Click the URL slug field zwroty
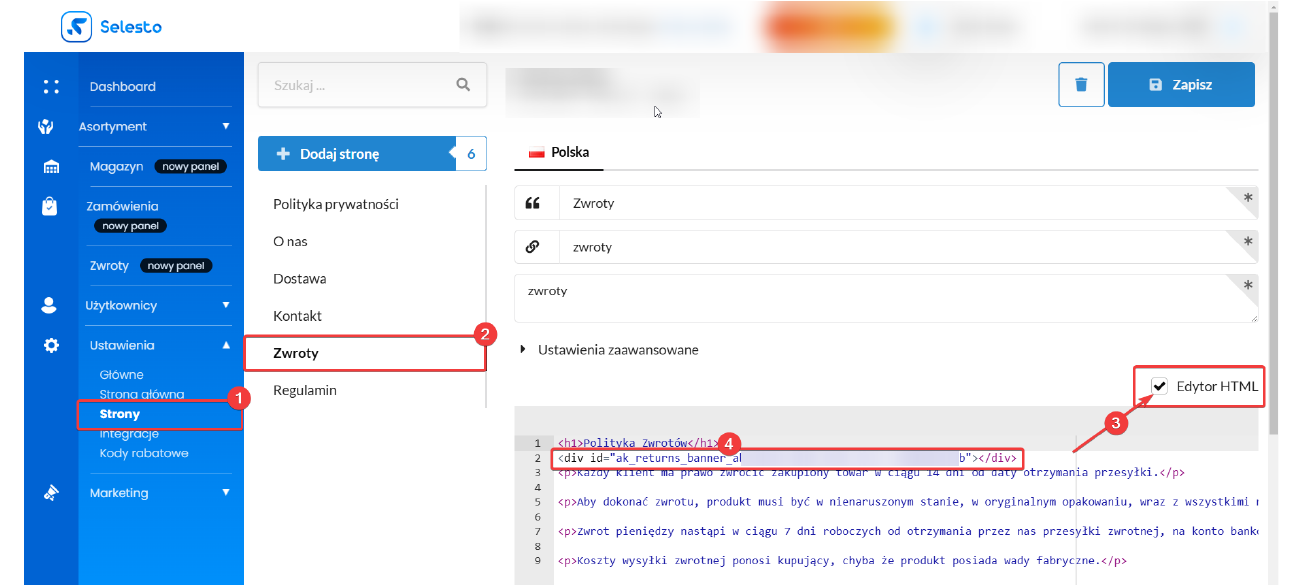 point(908,247)
